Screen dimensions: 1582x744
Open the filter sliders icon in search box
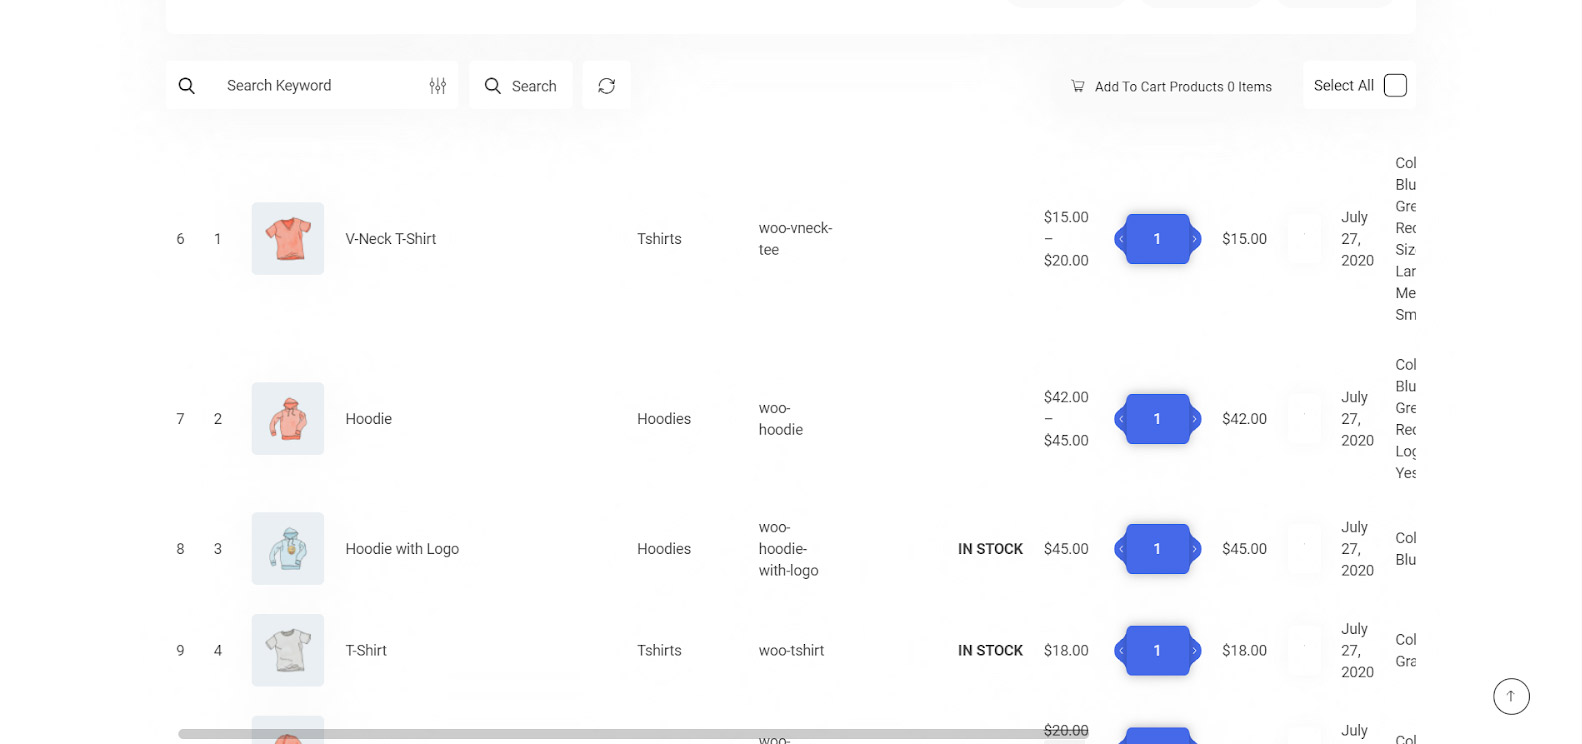pyautogui.click(x=437, y=86)
